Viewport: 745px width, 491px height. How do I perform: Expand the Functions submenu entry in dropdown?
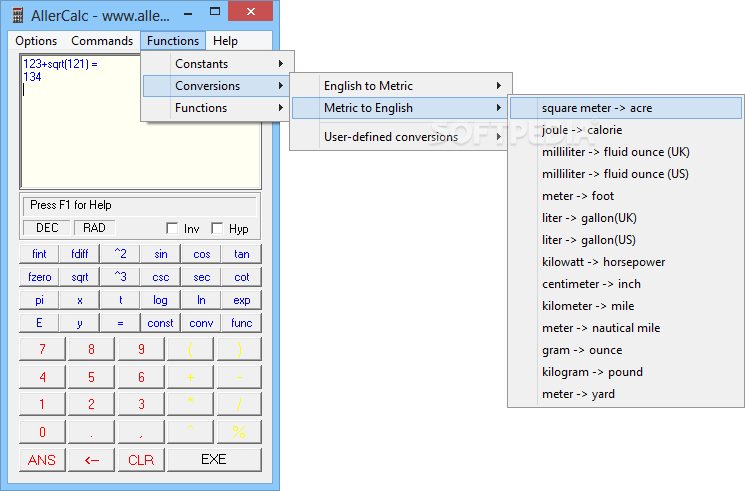pos(217,108)
